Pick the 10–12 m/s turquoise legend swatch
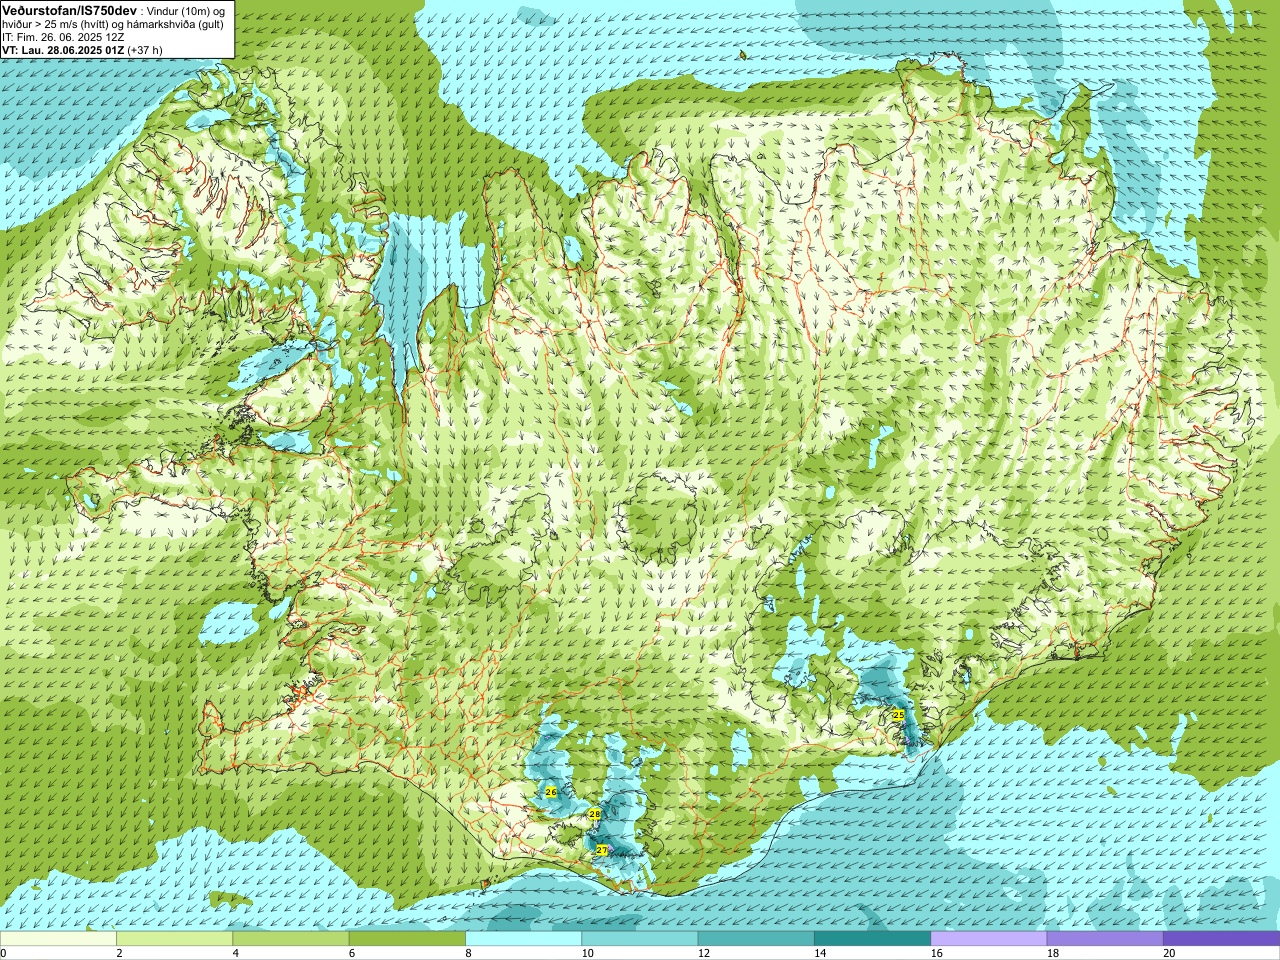Image resolution: width=1280 pixels, height=960 pixels. pyautogui.click(x=639, y=939)
